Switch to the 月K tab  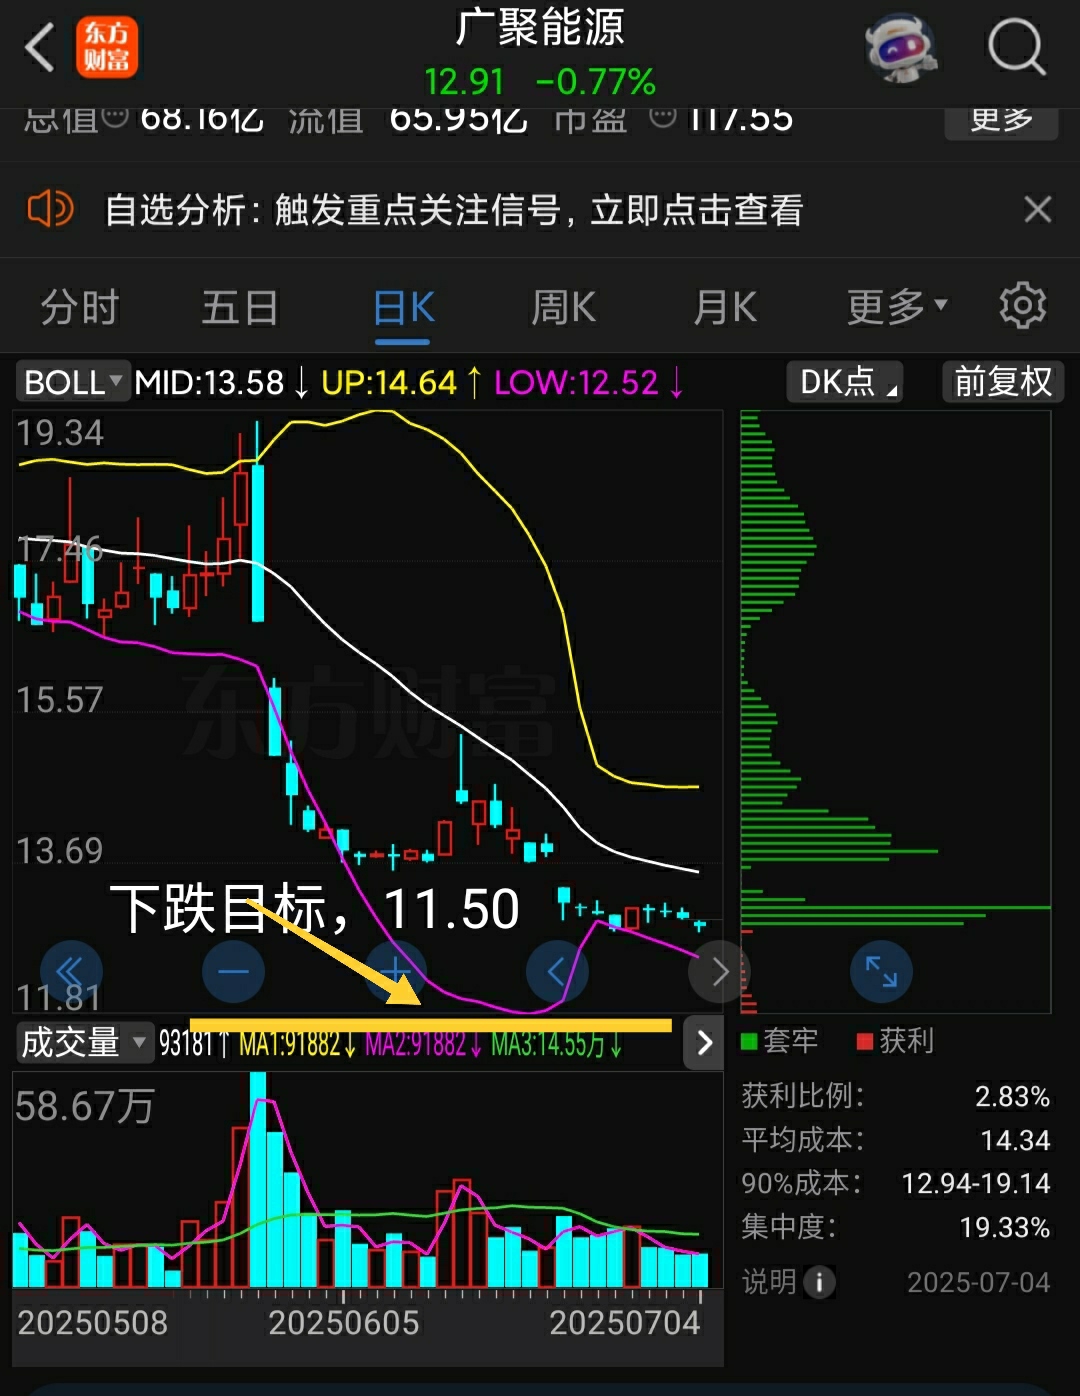point(726,307)
